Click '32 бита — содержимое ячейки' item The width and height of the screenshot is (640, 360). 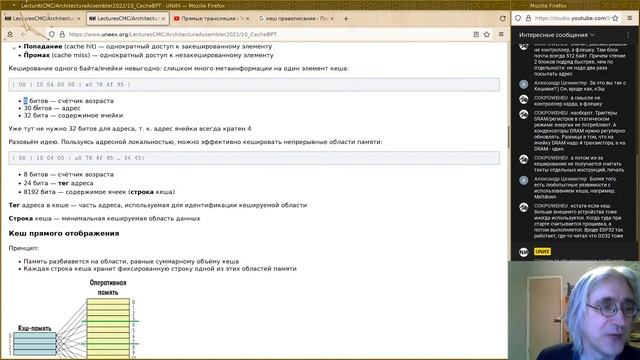[73, 116]
